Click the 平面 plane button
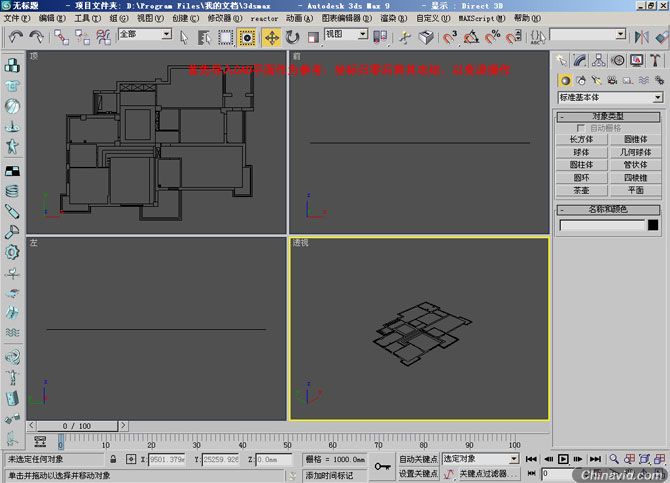Screen dimensions: 670x483 click(635, 190)
